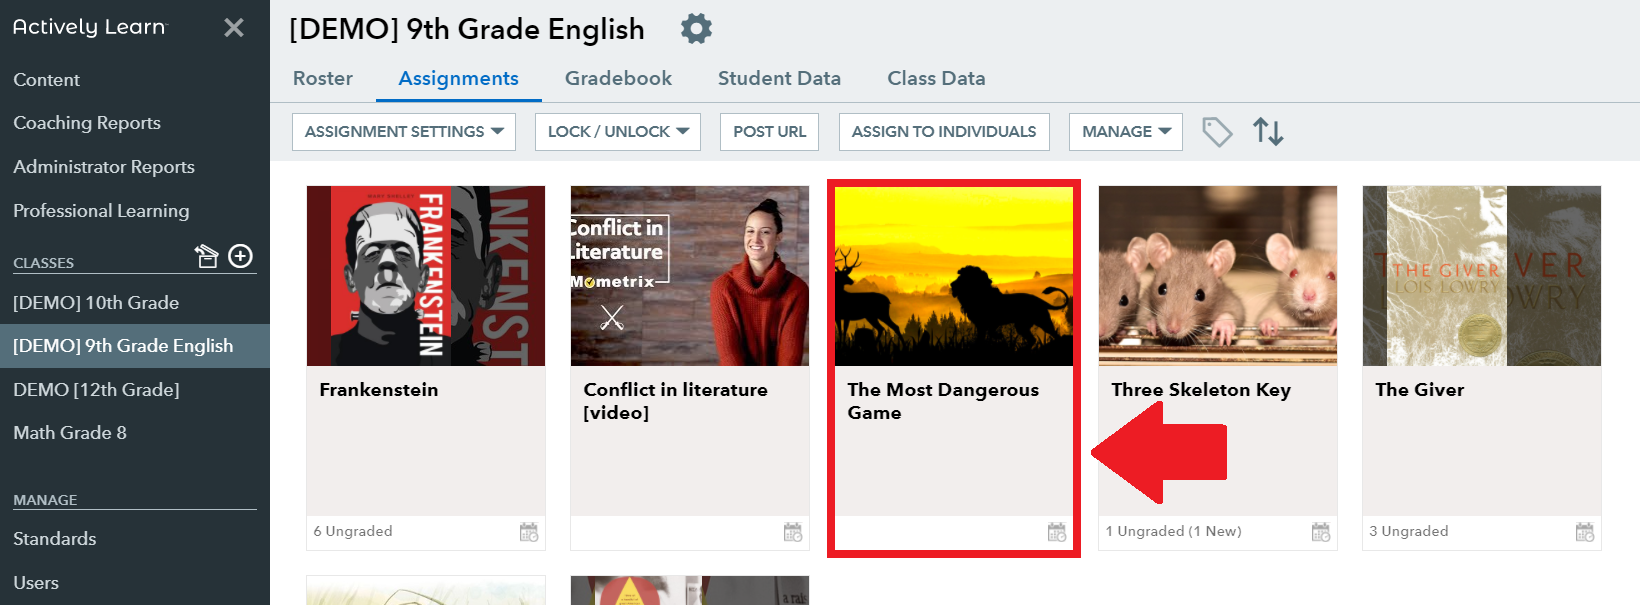Go to the Student Data tab
The image size is (1640, 605).
pos(779,78)
